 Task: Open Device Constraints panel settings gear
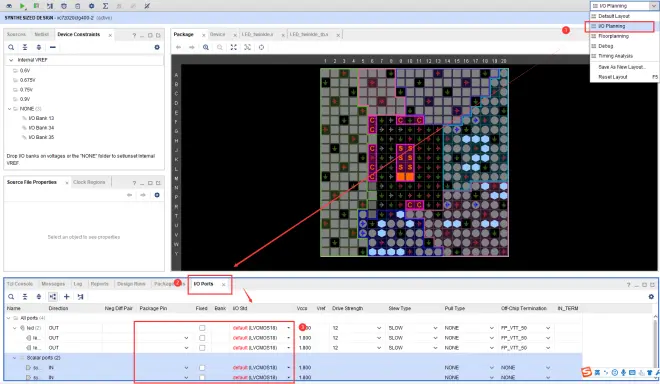click(157, 47)
